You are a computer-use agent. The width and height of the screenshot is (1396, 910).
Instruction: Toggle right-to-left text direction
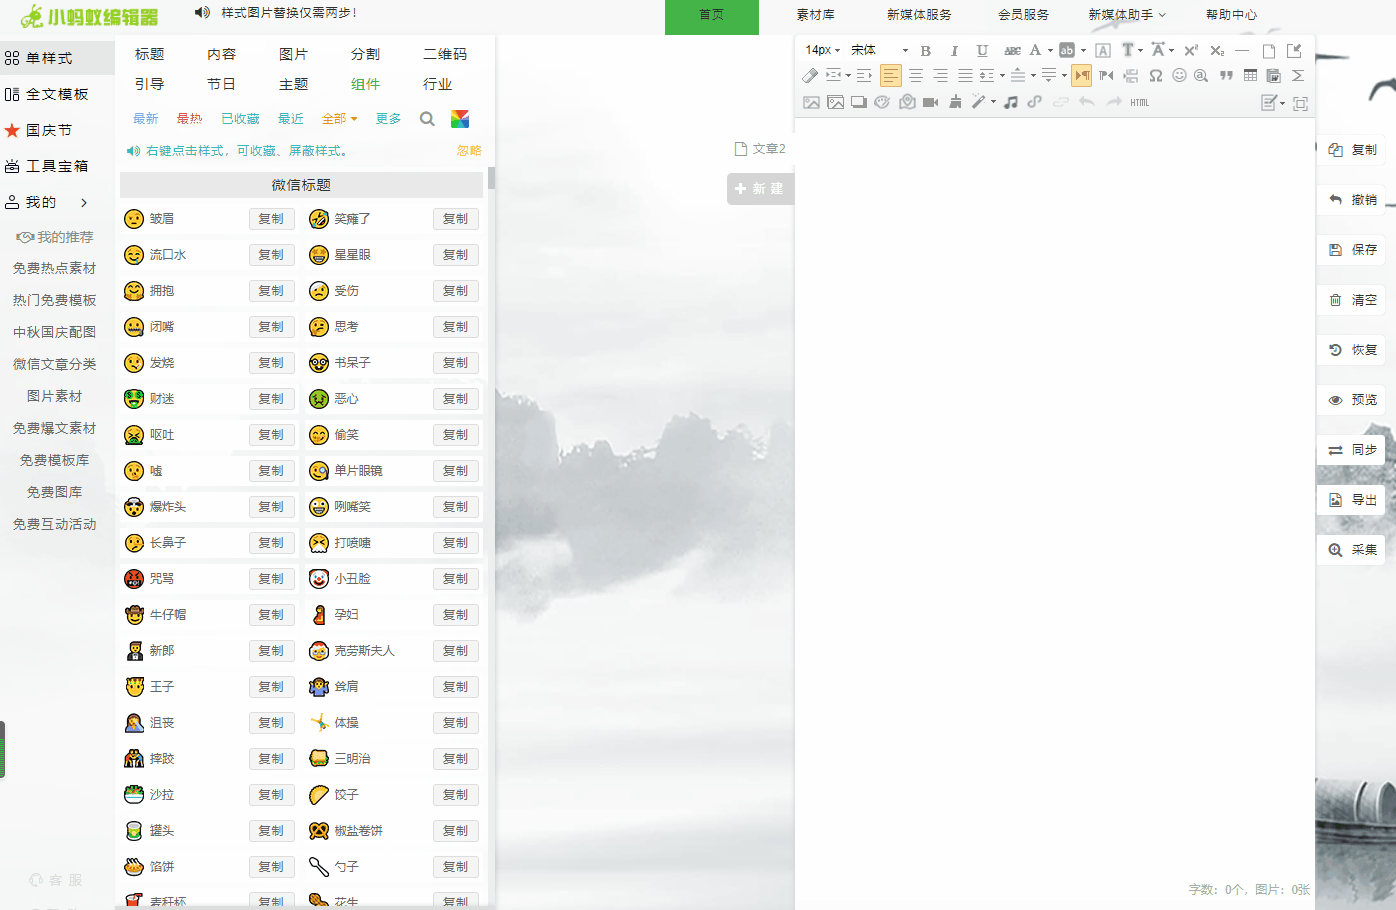click(x=1106, y=75)
